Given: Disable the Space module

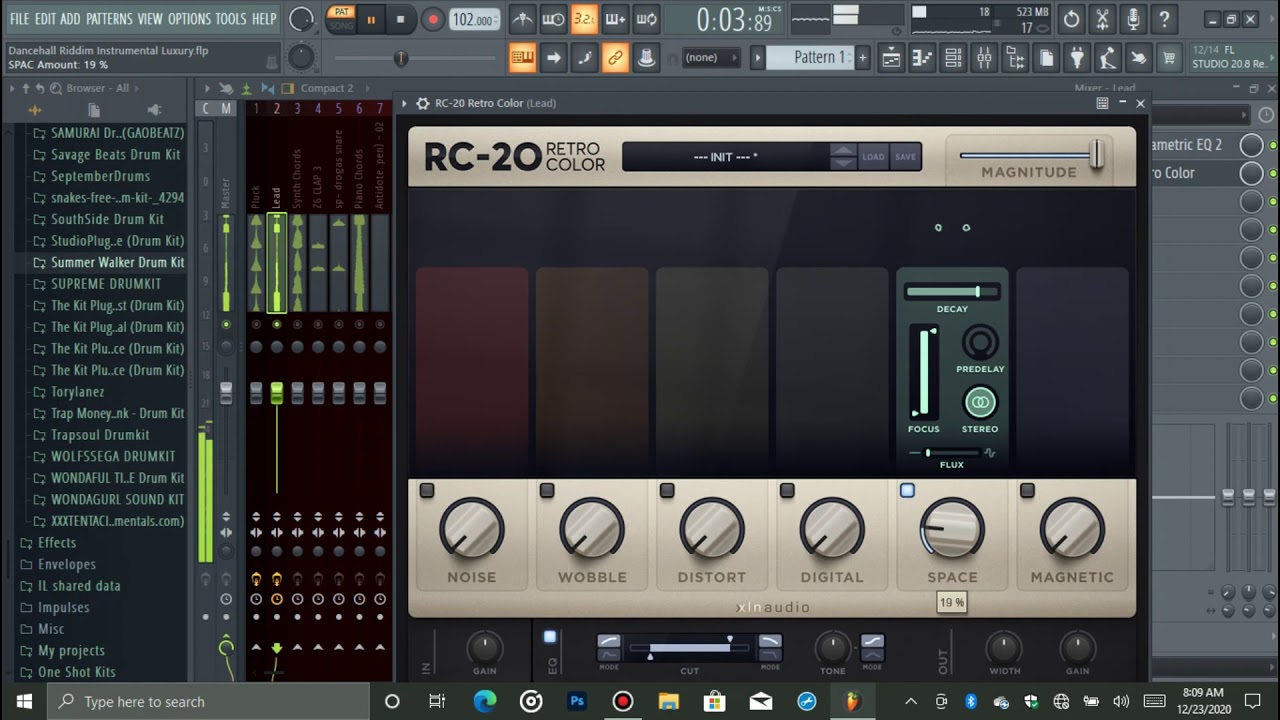Looking at the screenshot, I should [907, 490].
